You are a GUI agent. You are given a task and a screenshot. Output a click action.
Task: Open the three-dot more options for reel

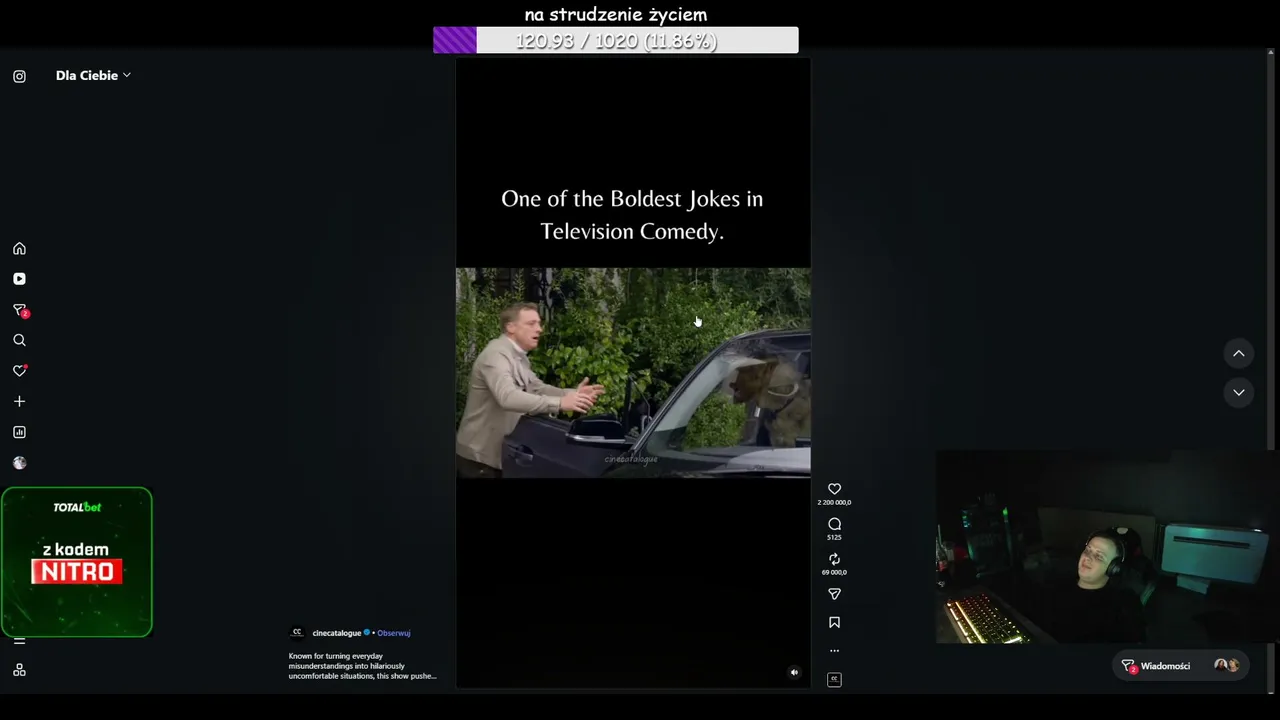[834, 651]
